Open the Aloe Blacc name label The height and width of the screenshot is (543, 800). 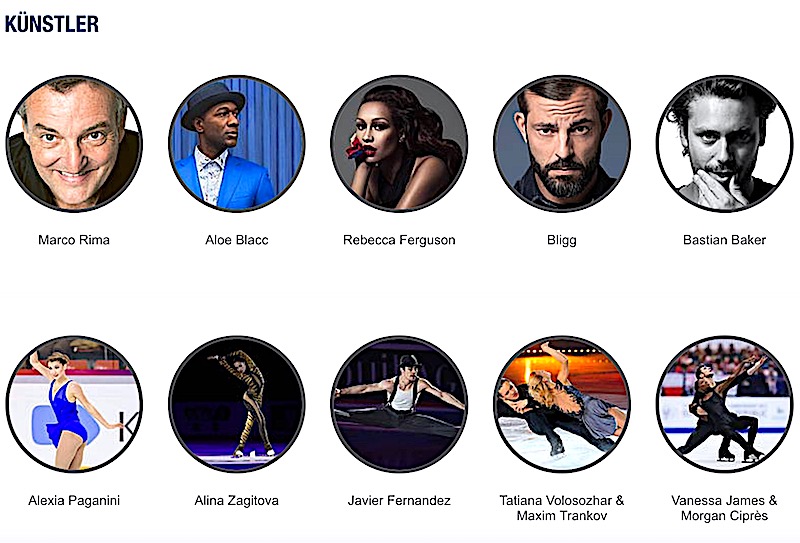coord(237,240)
